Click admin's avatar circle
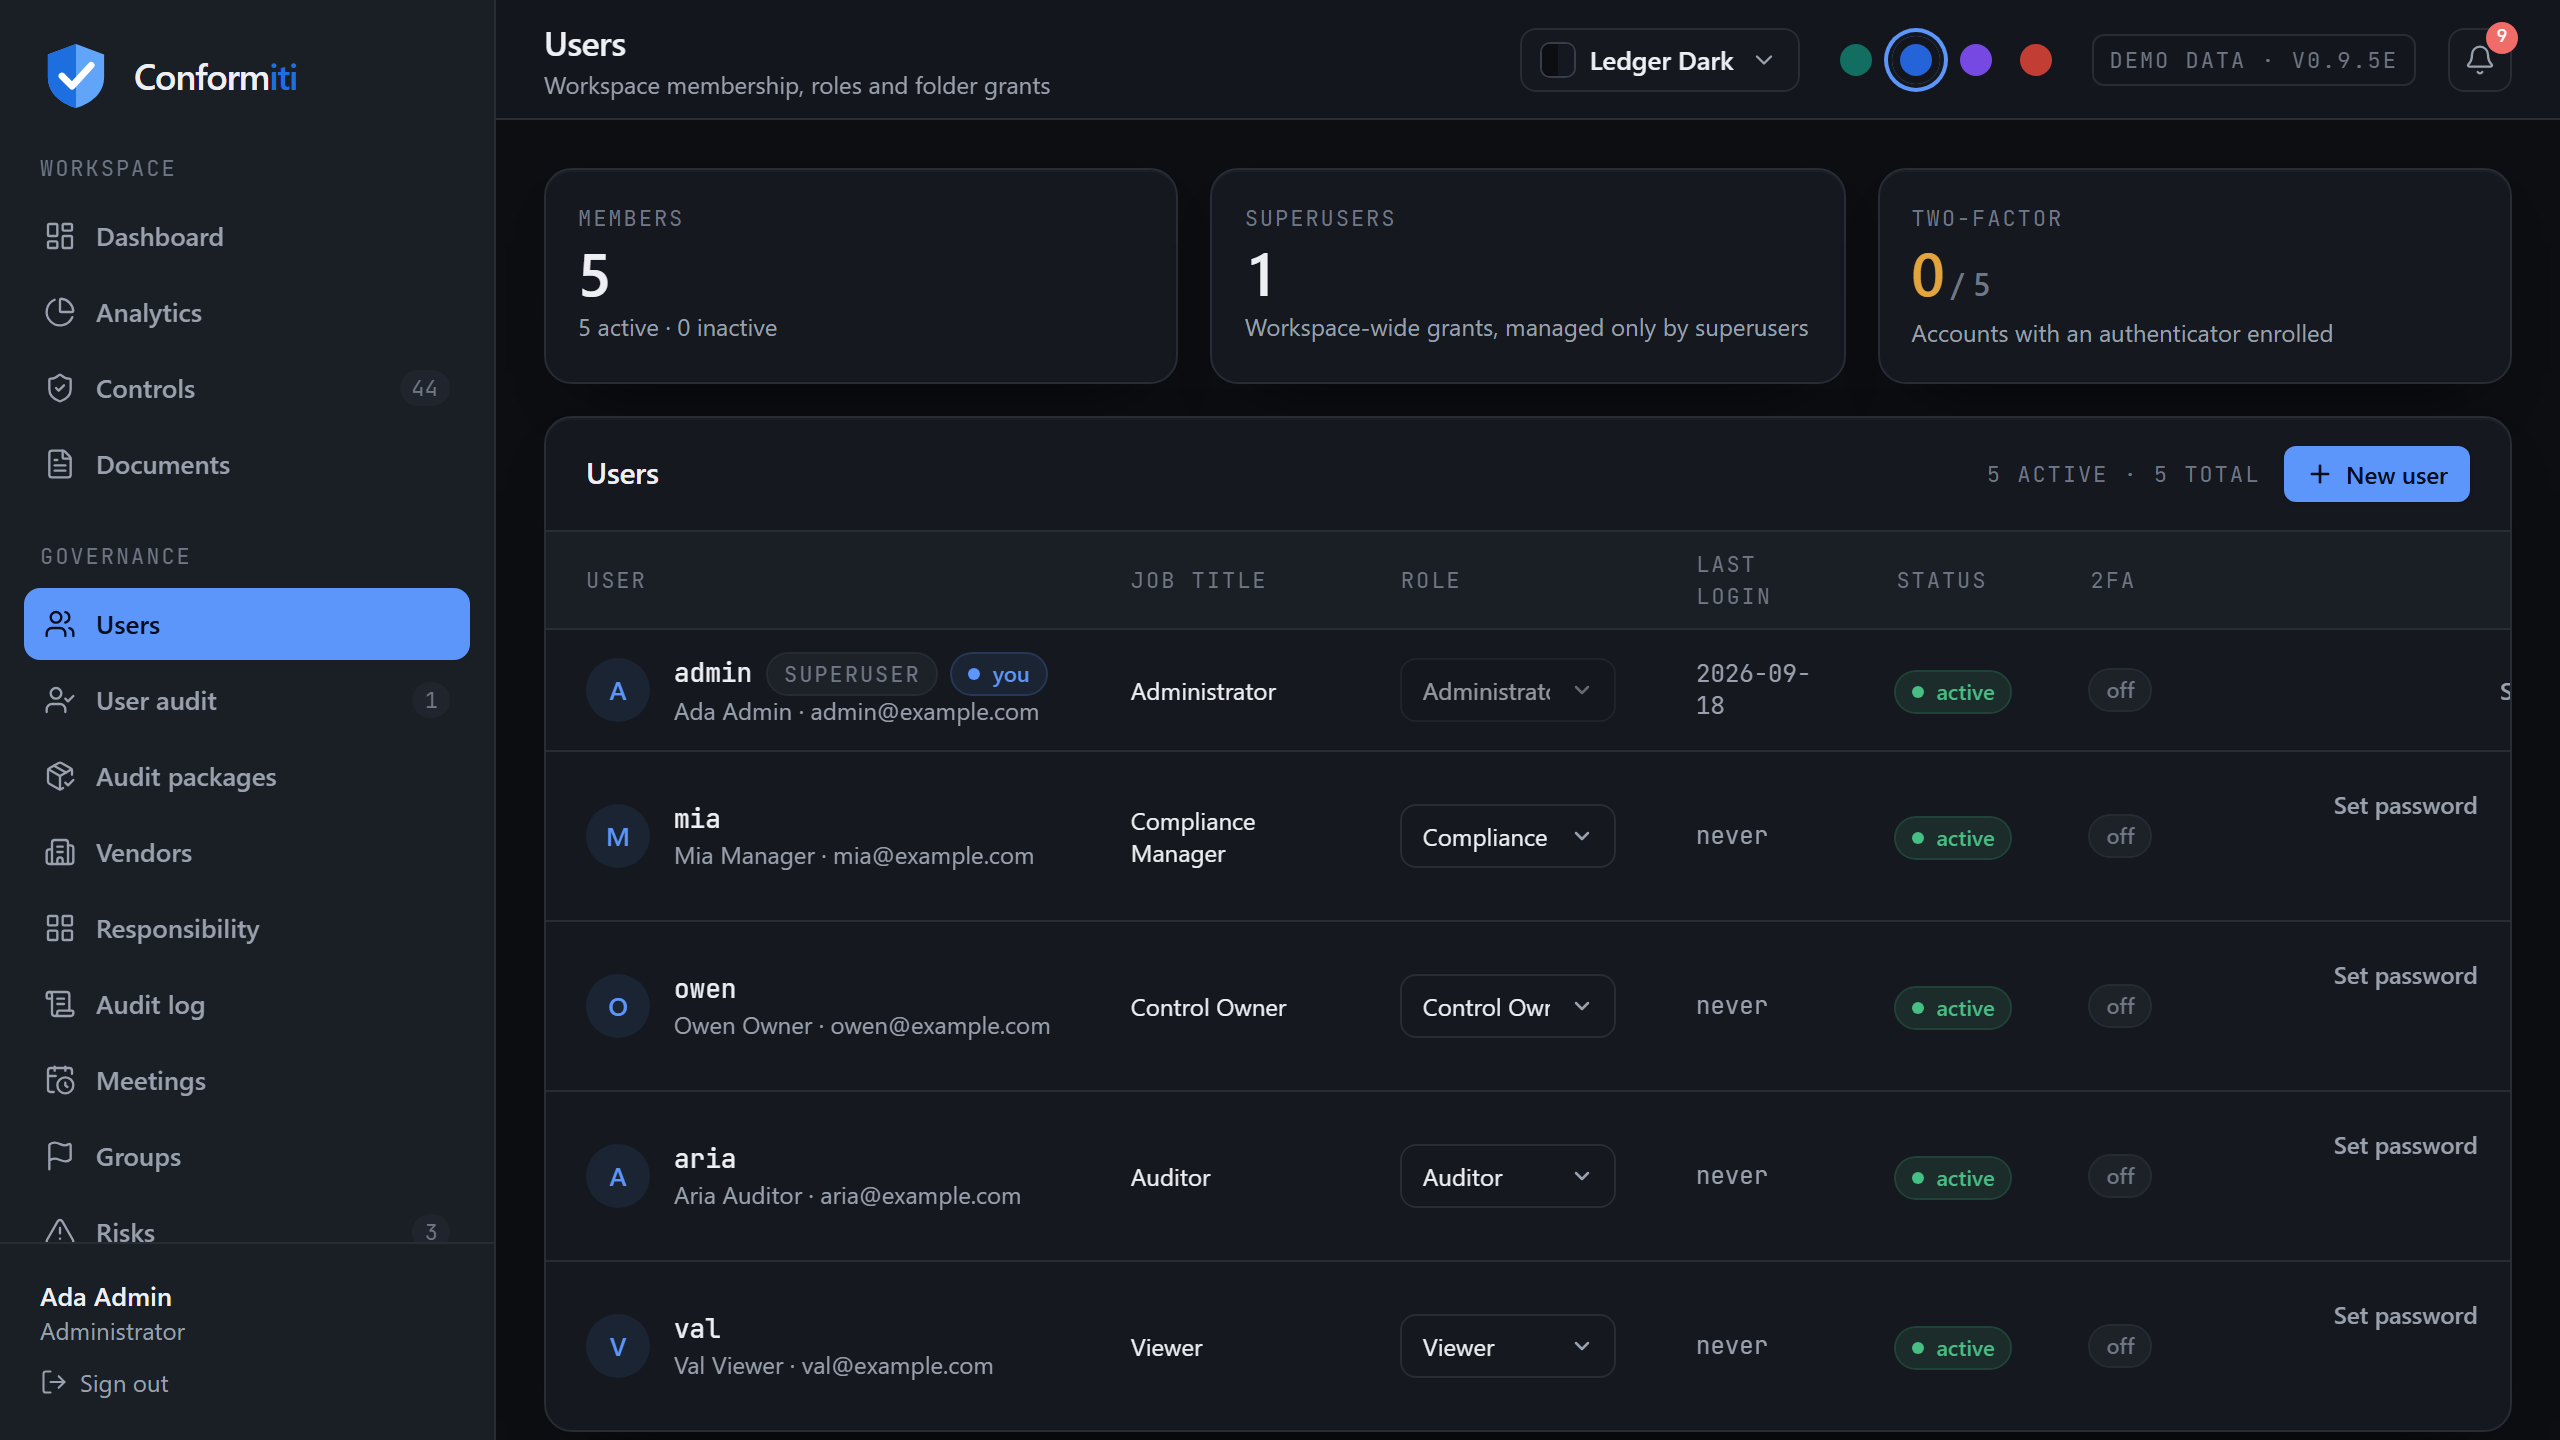The width and height of the screenshot is (2560, 1440). (x=618, y=690)
